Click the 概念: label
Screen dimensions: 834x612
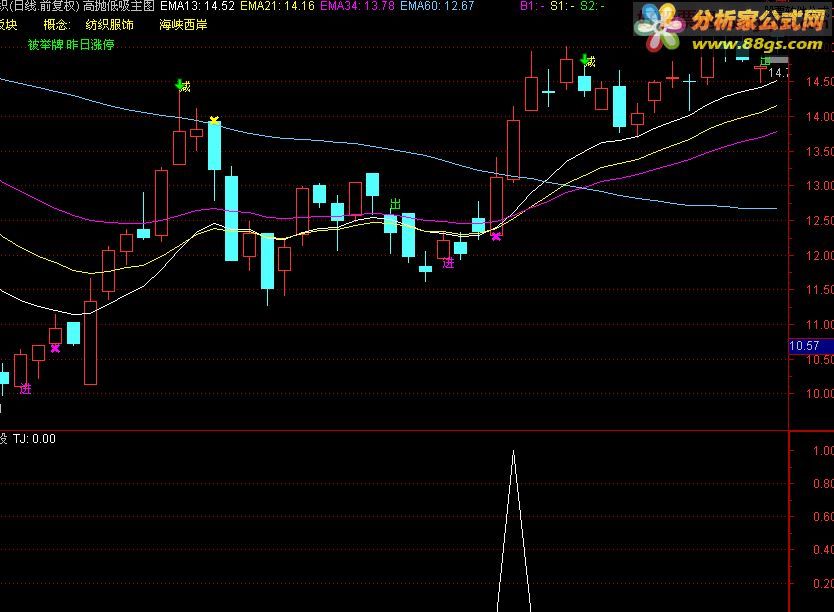[57, 24]
